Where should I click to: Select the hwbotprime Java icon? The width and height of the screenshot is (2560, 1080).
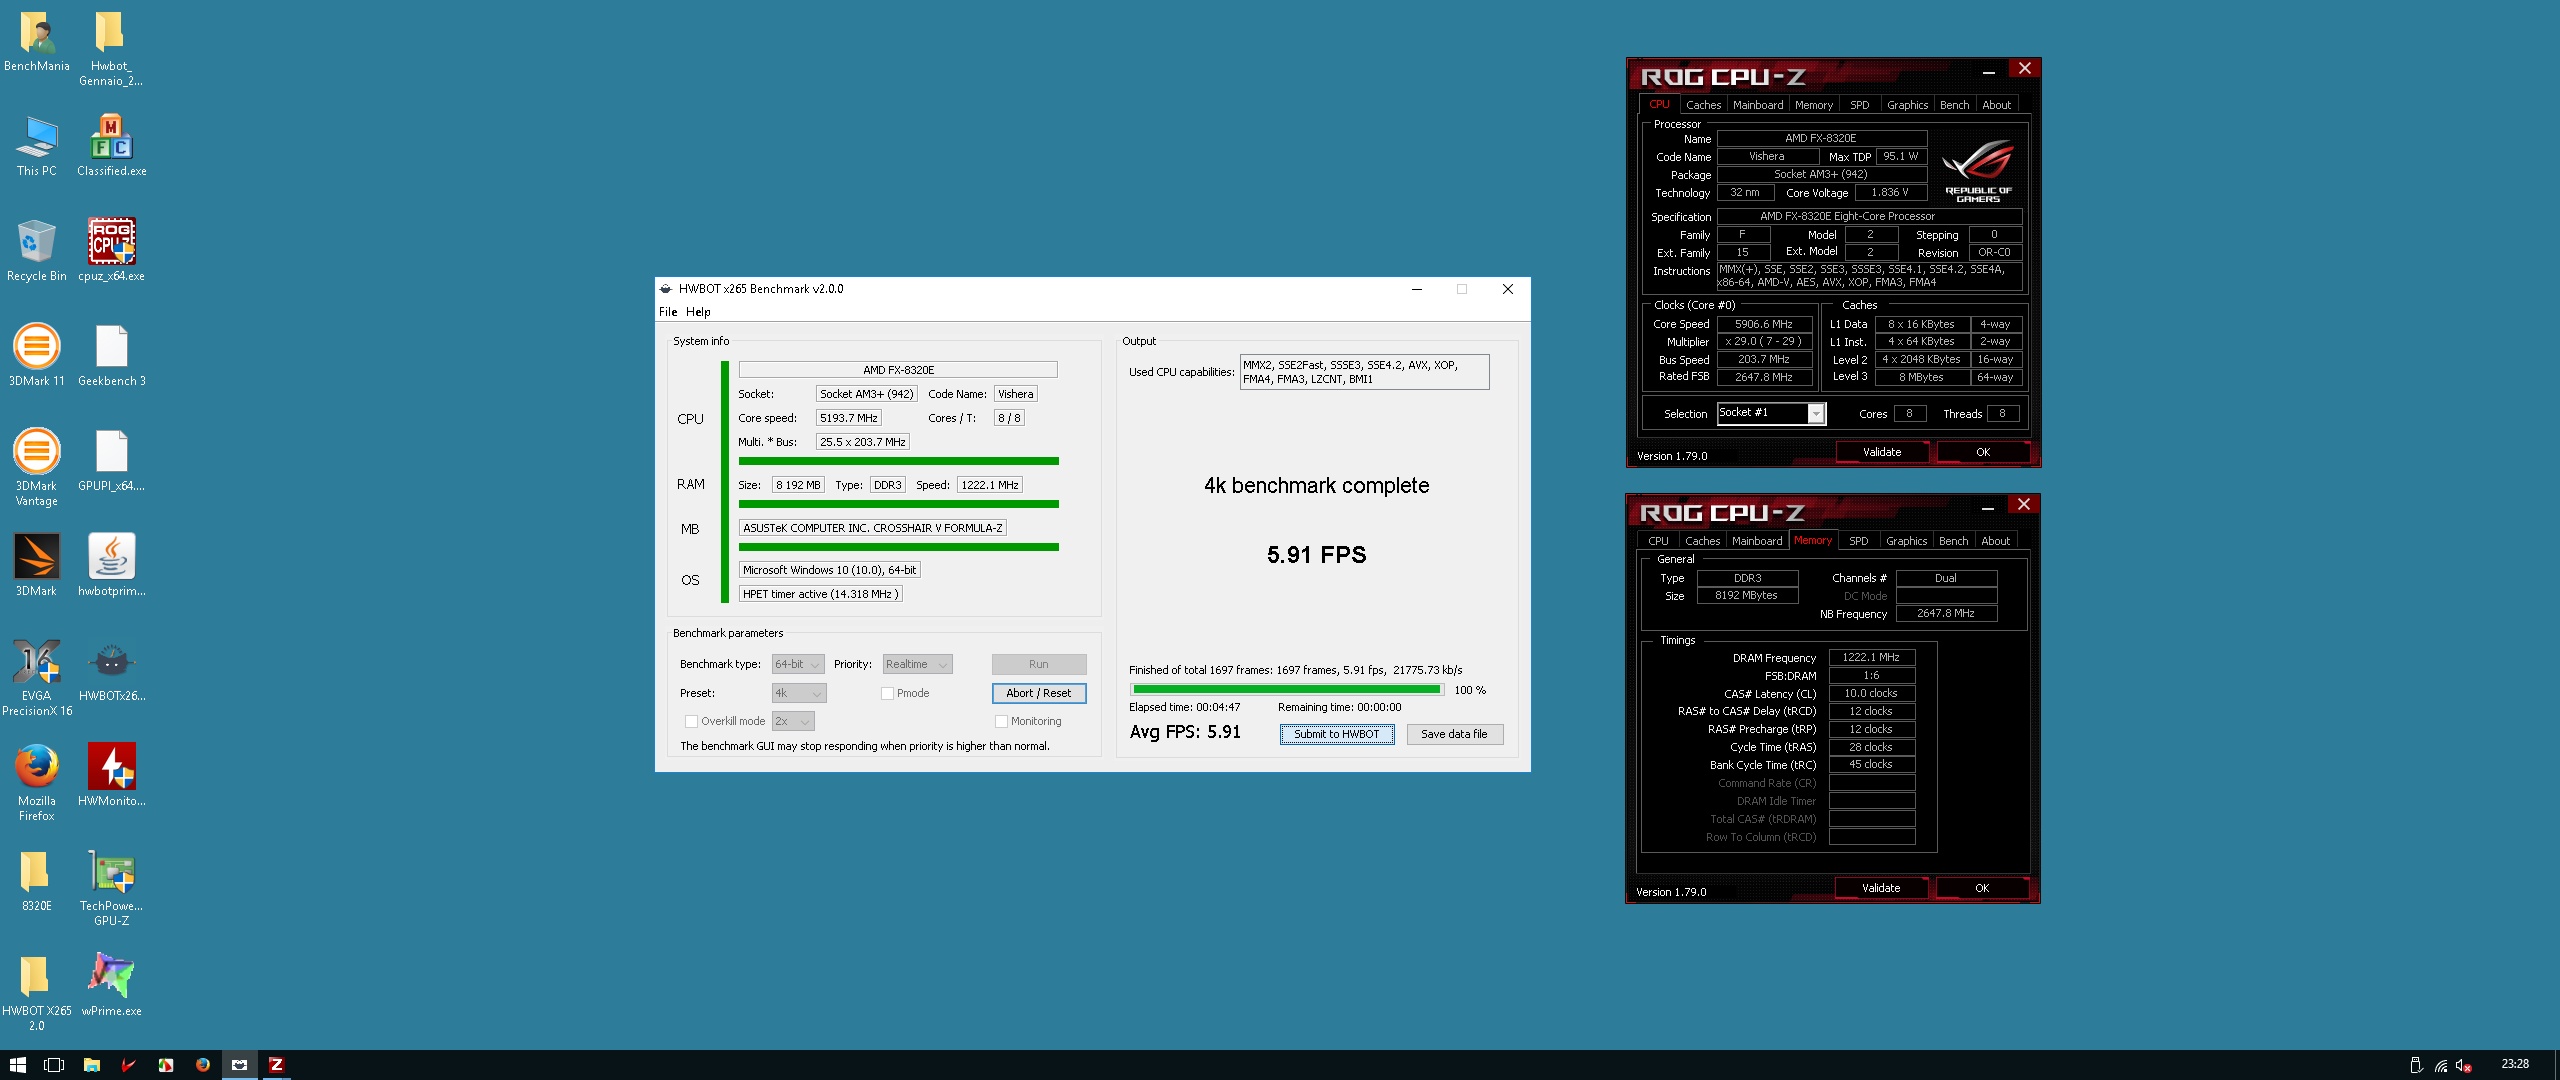[x=111, y=567]
